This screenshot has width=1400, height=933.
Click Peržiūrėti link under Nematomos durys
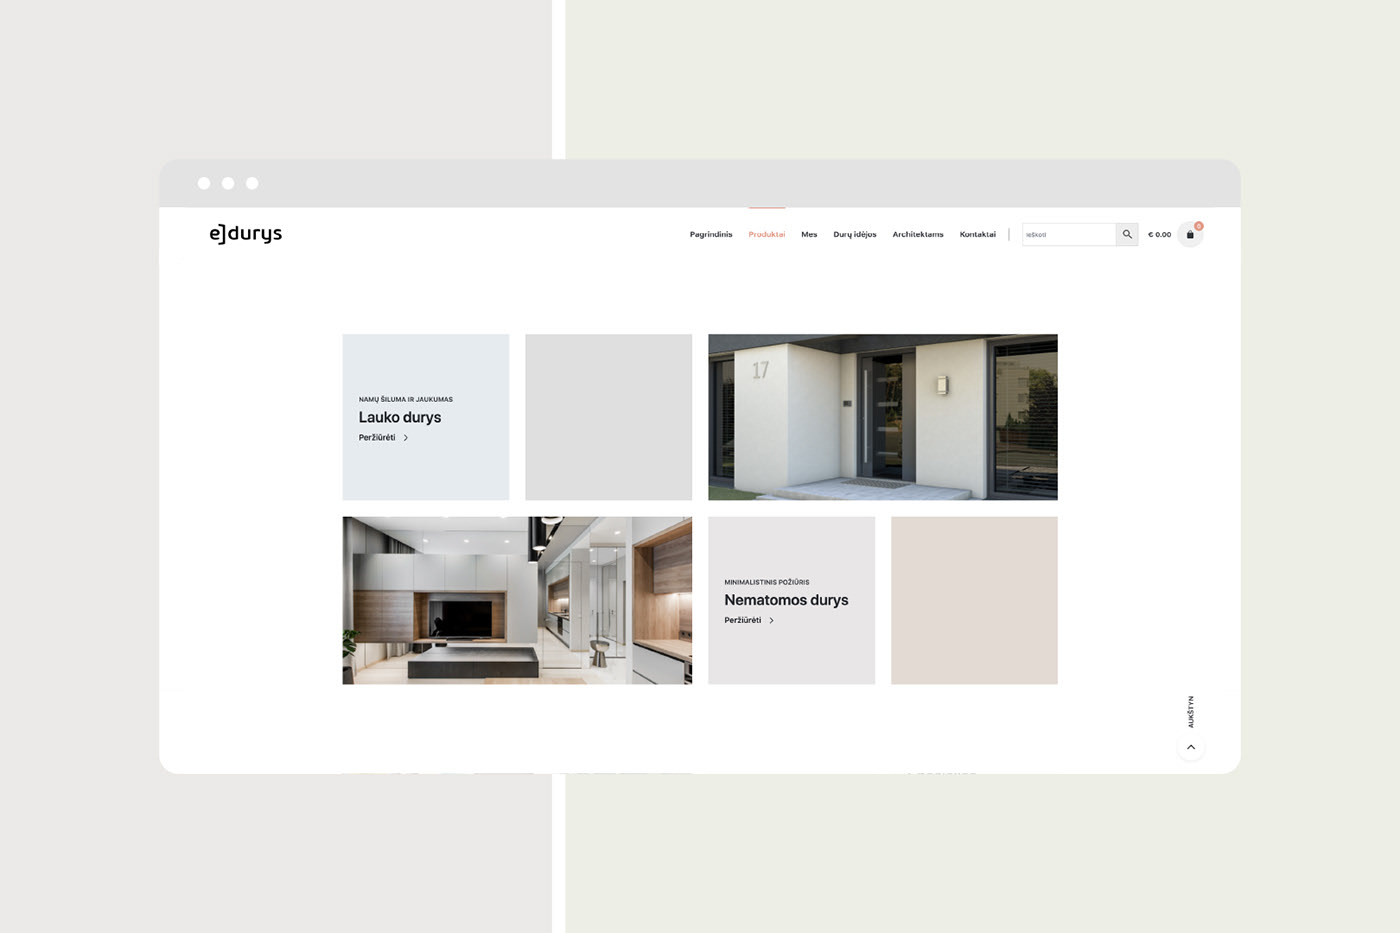point(743,621)
